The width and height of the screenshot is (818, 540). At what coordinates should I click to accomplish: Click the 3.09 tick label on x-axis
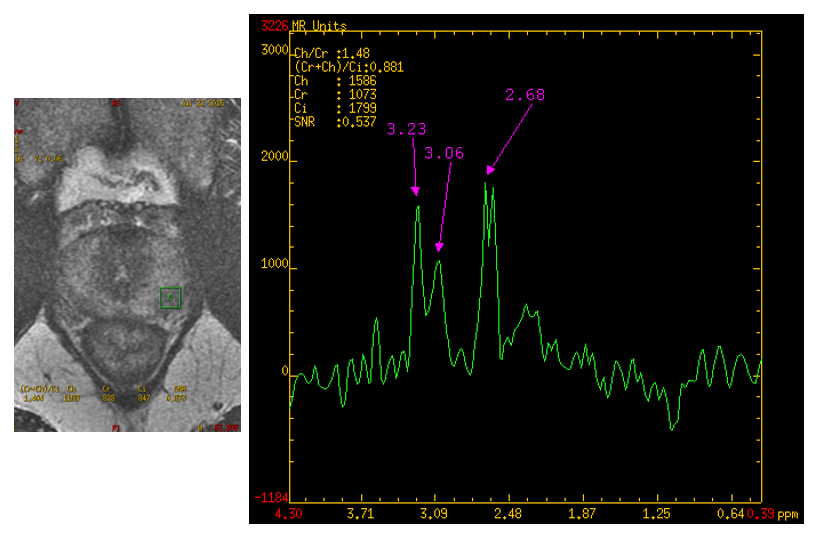(433, 514)
